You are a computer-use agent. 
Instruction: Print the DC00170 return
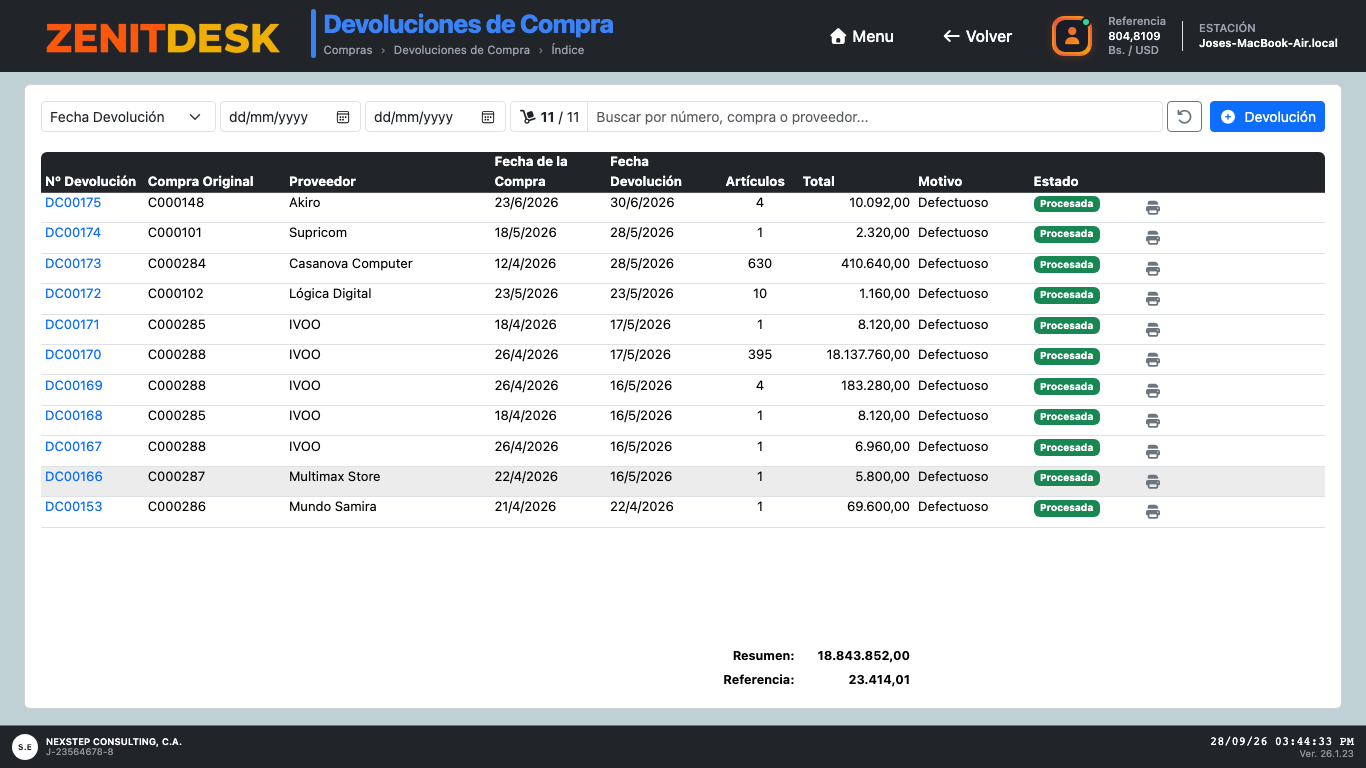click(x=1153, y=360)
